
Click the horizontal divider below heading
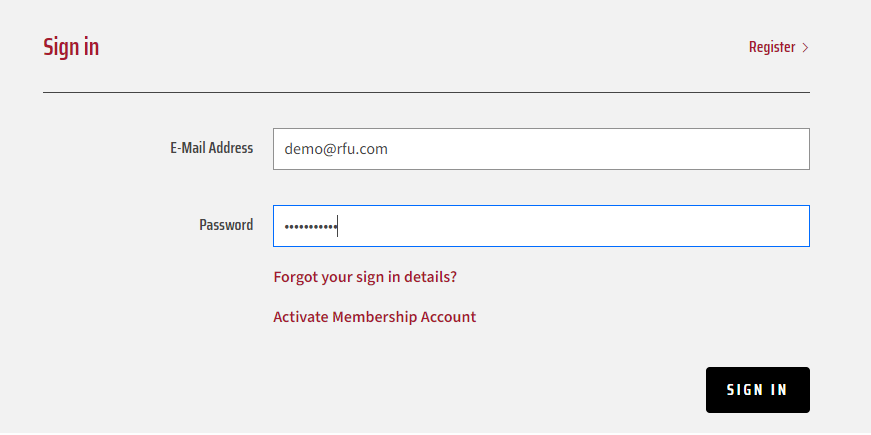(x=426, y=92)
